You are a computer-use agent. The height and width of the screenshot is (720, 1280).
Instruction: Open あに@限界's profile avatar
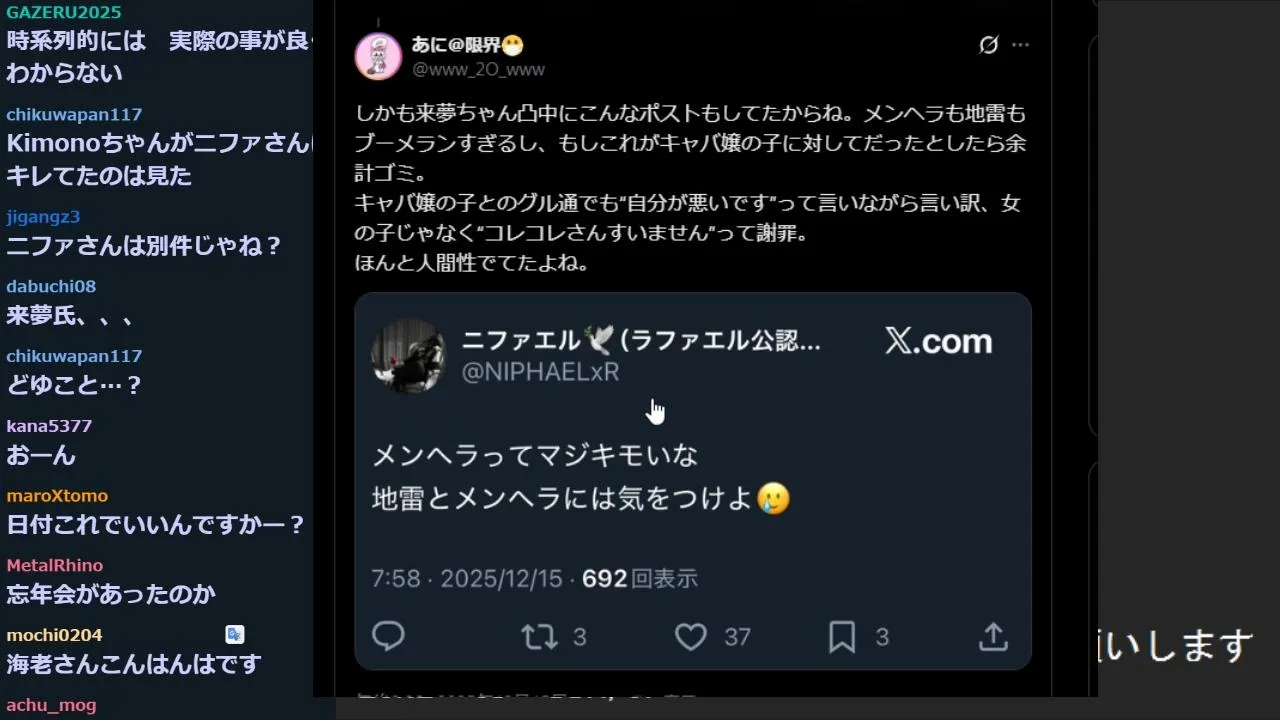click(x=378, y=55)
